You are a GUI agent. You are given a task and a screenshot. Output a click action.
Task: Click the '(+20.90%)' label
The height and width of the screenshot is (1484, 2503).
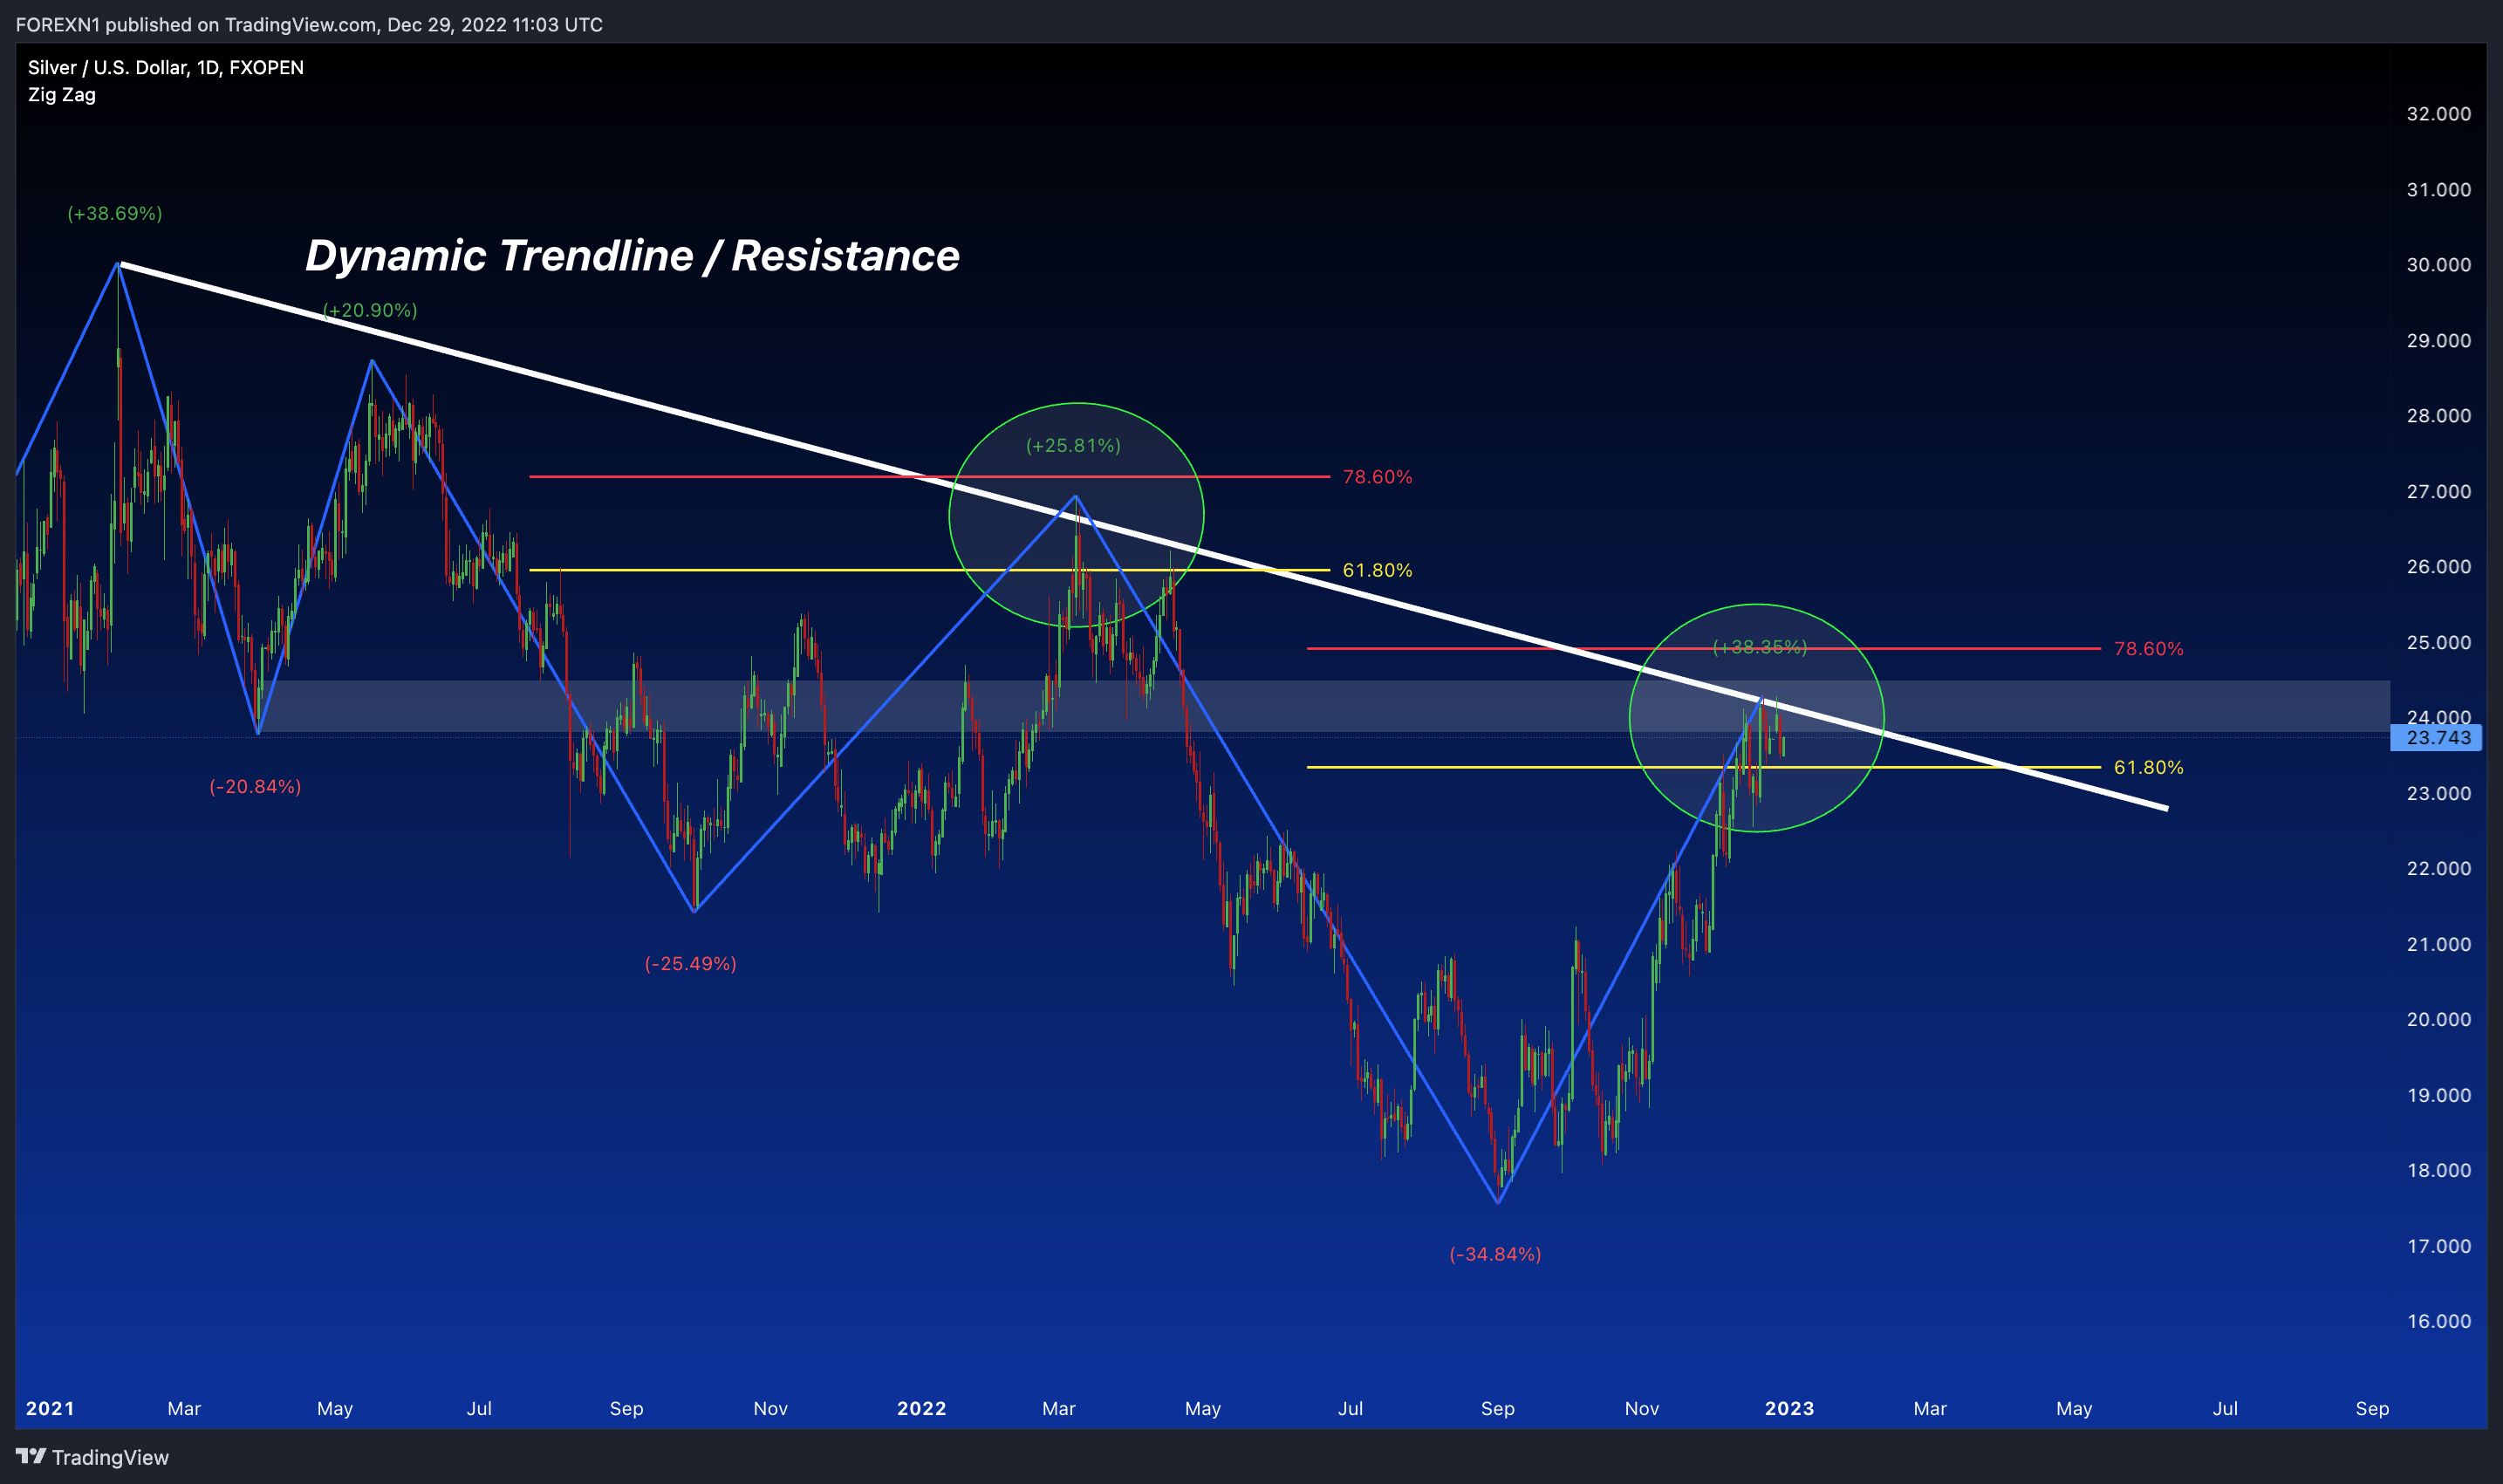pos(370,310)
